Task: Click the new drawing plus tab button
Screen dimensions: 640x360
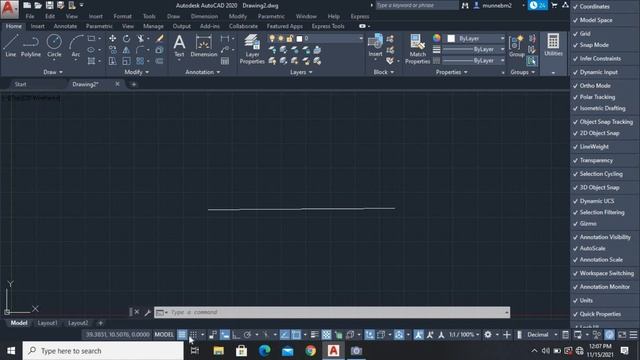Action: [x=133, y=84]
